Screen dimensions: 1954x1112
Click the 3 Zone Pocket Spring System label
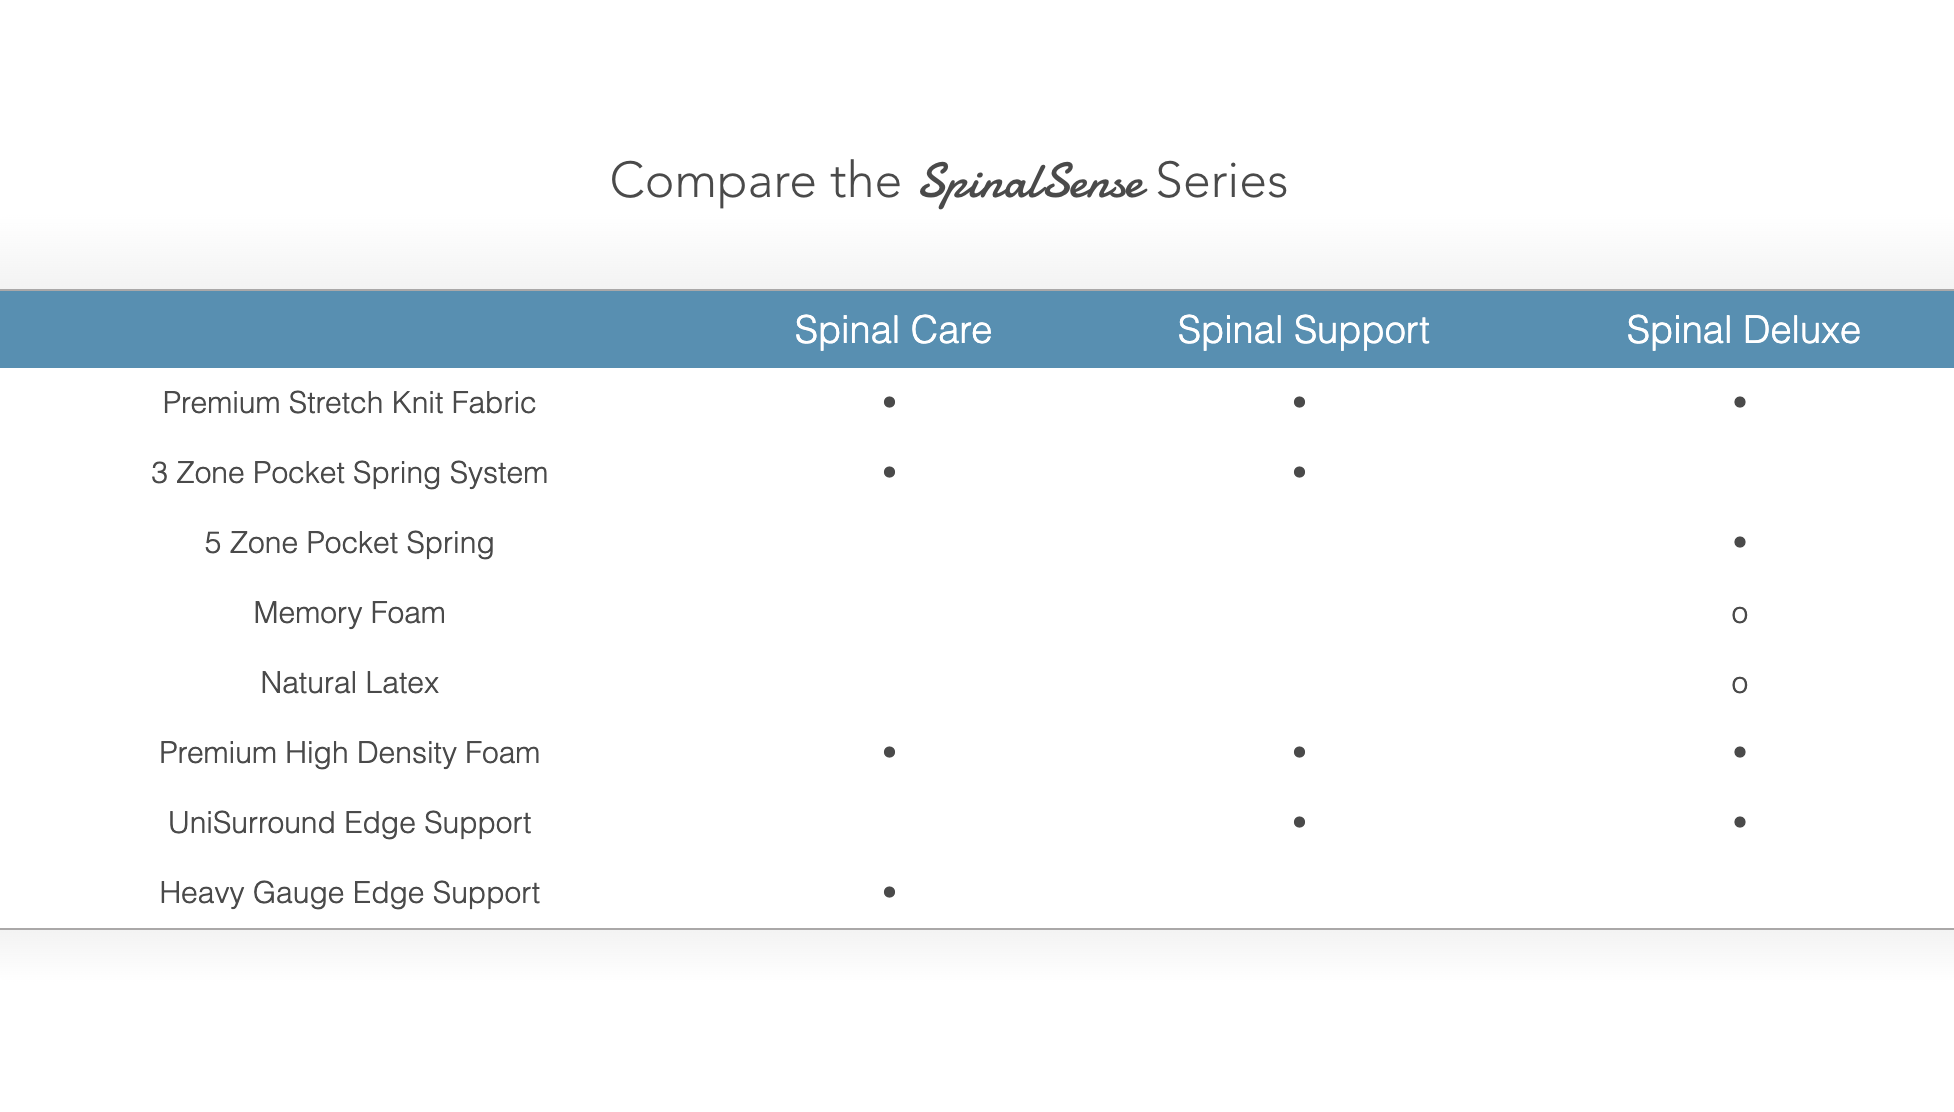click(x=349, y=473)
